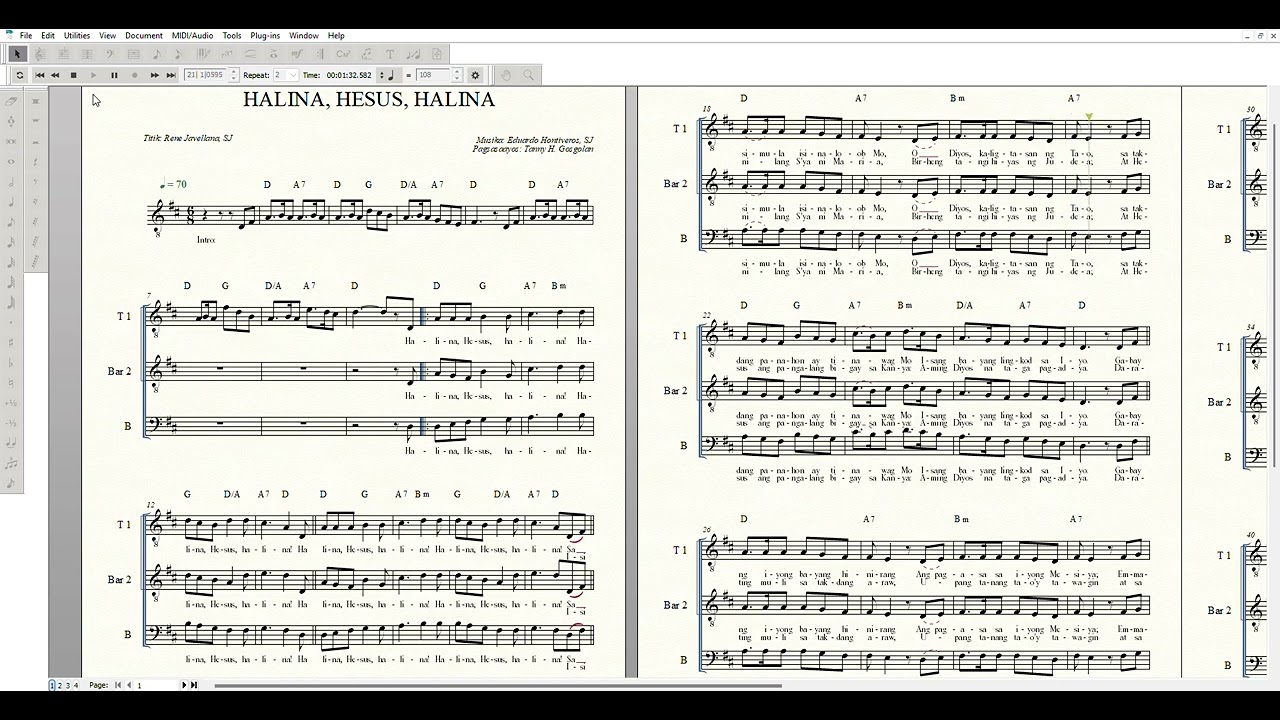Select the Tuplet tool
1280x720 pixels.
click(x=227, y=54)
